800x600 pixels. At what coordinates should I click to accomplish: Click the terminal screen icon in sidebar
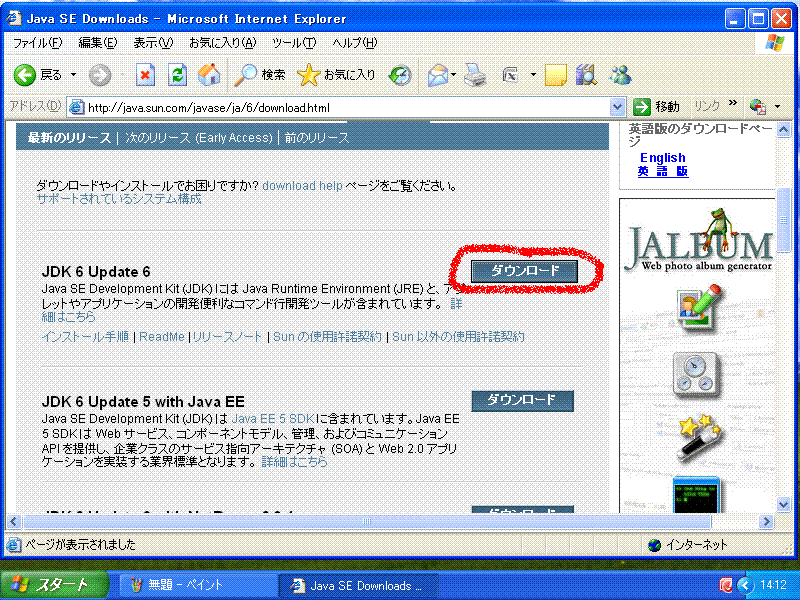(x=696, y=495)
